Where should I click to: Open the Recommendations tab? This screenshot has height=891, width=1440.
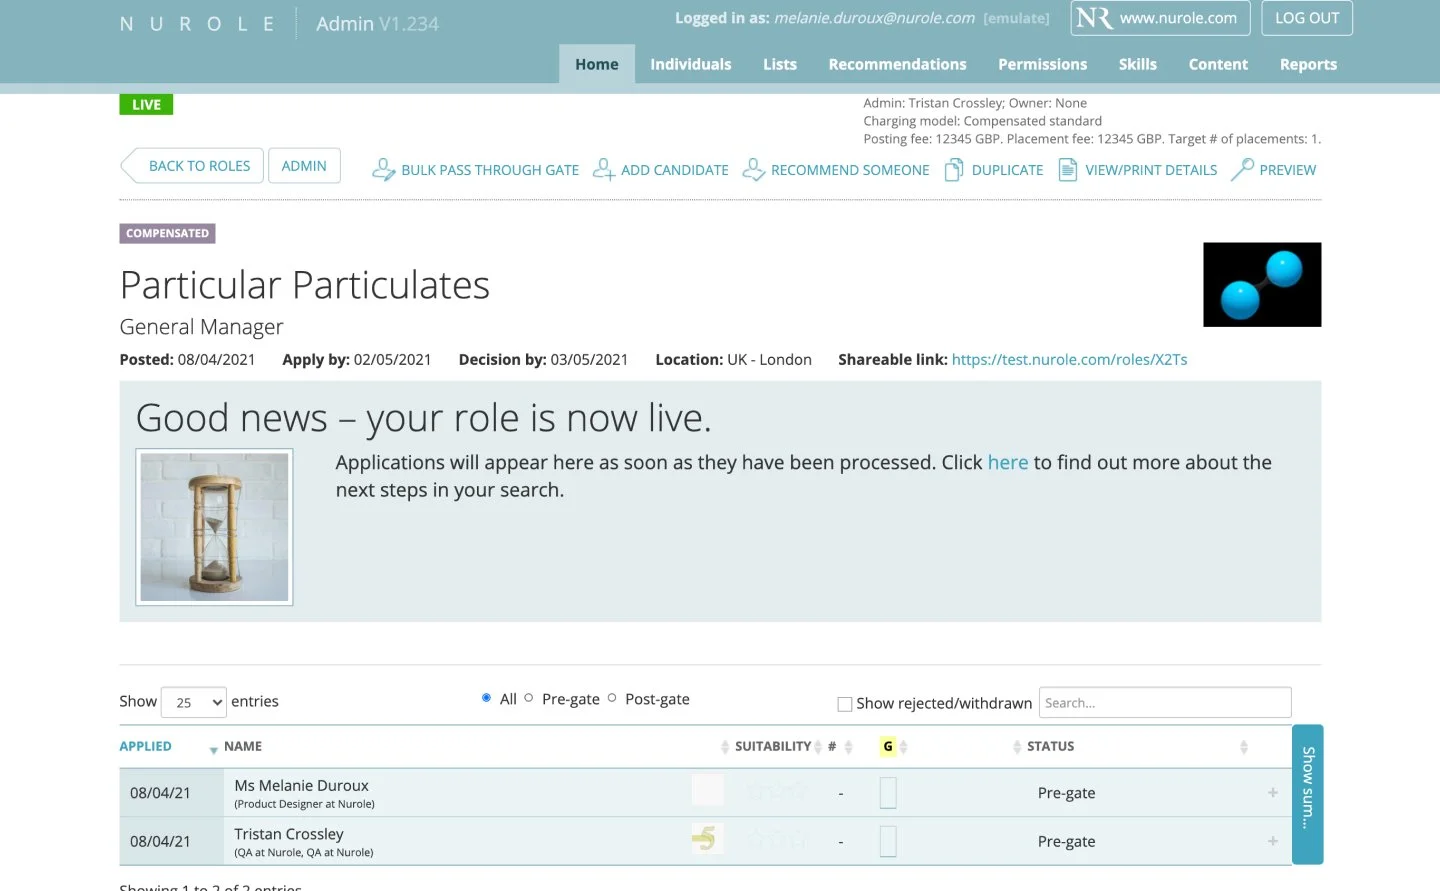click(x=897, y=64)
